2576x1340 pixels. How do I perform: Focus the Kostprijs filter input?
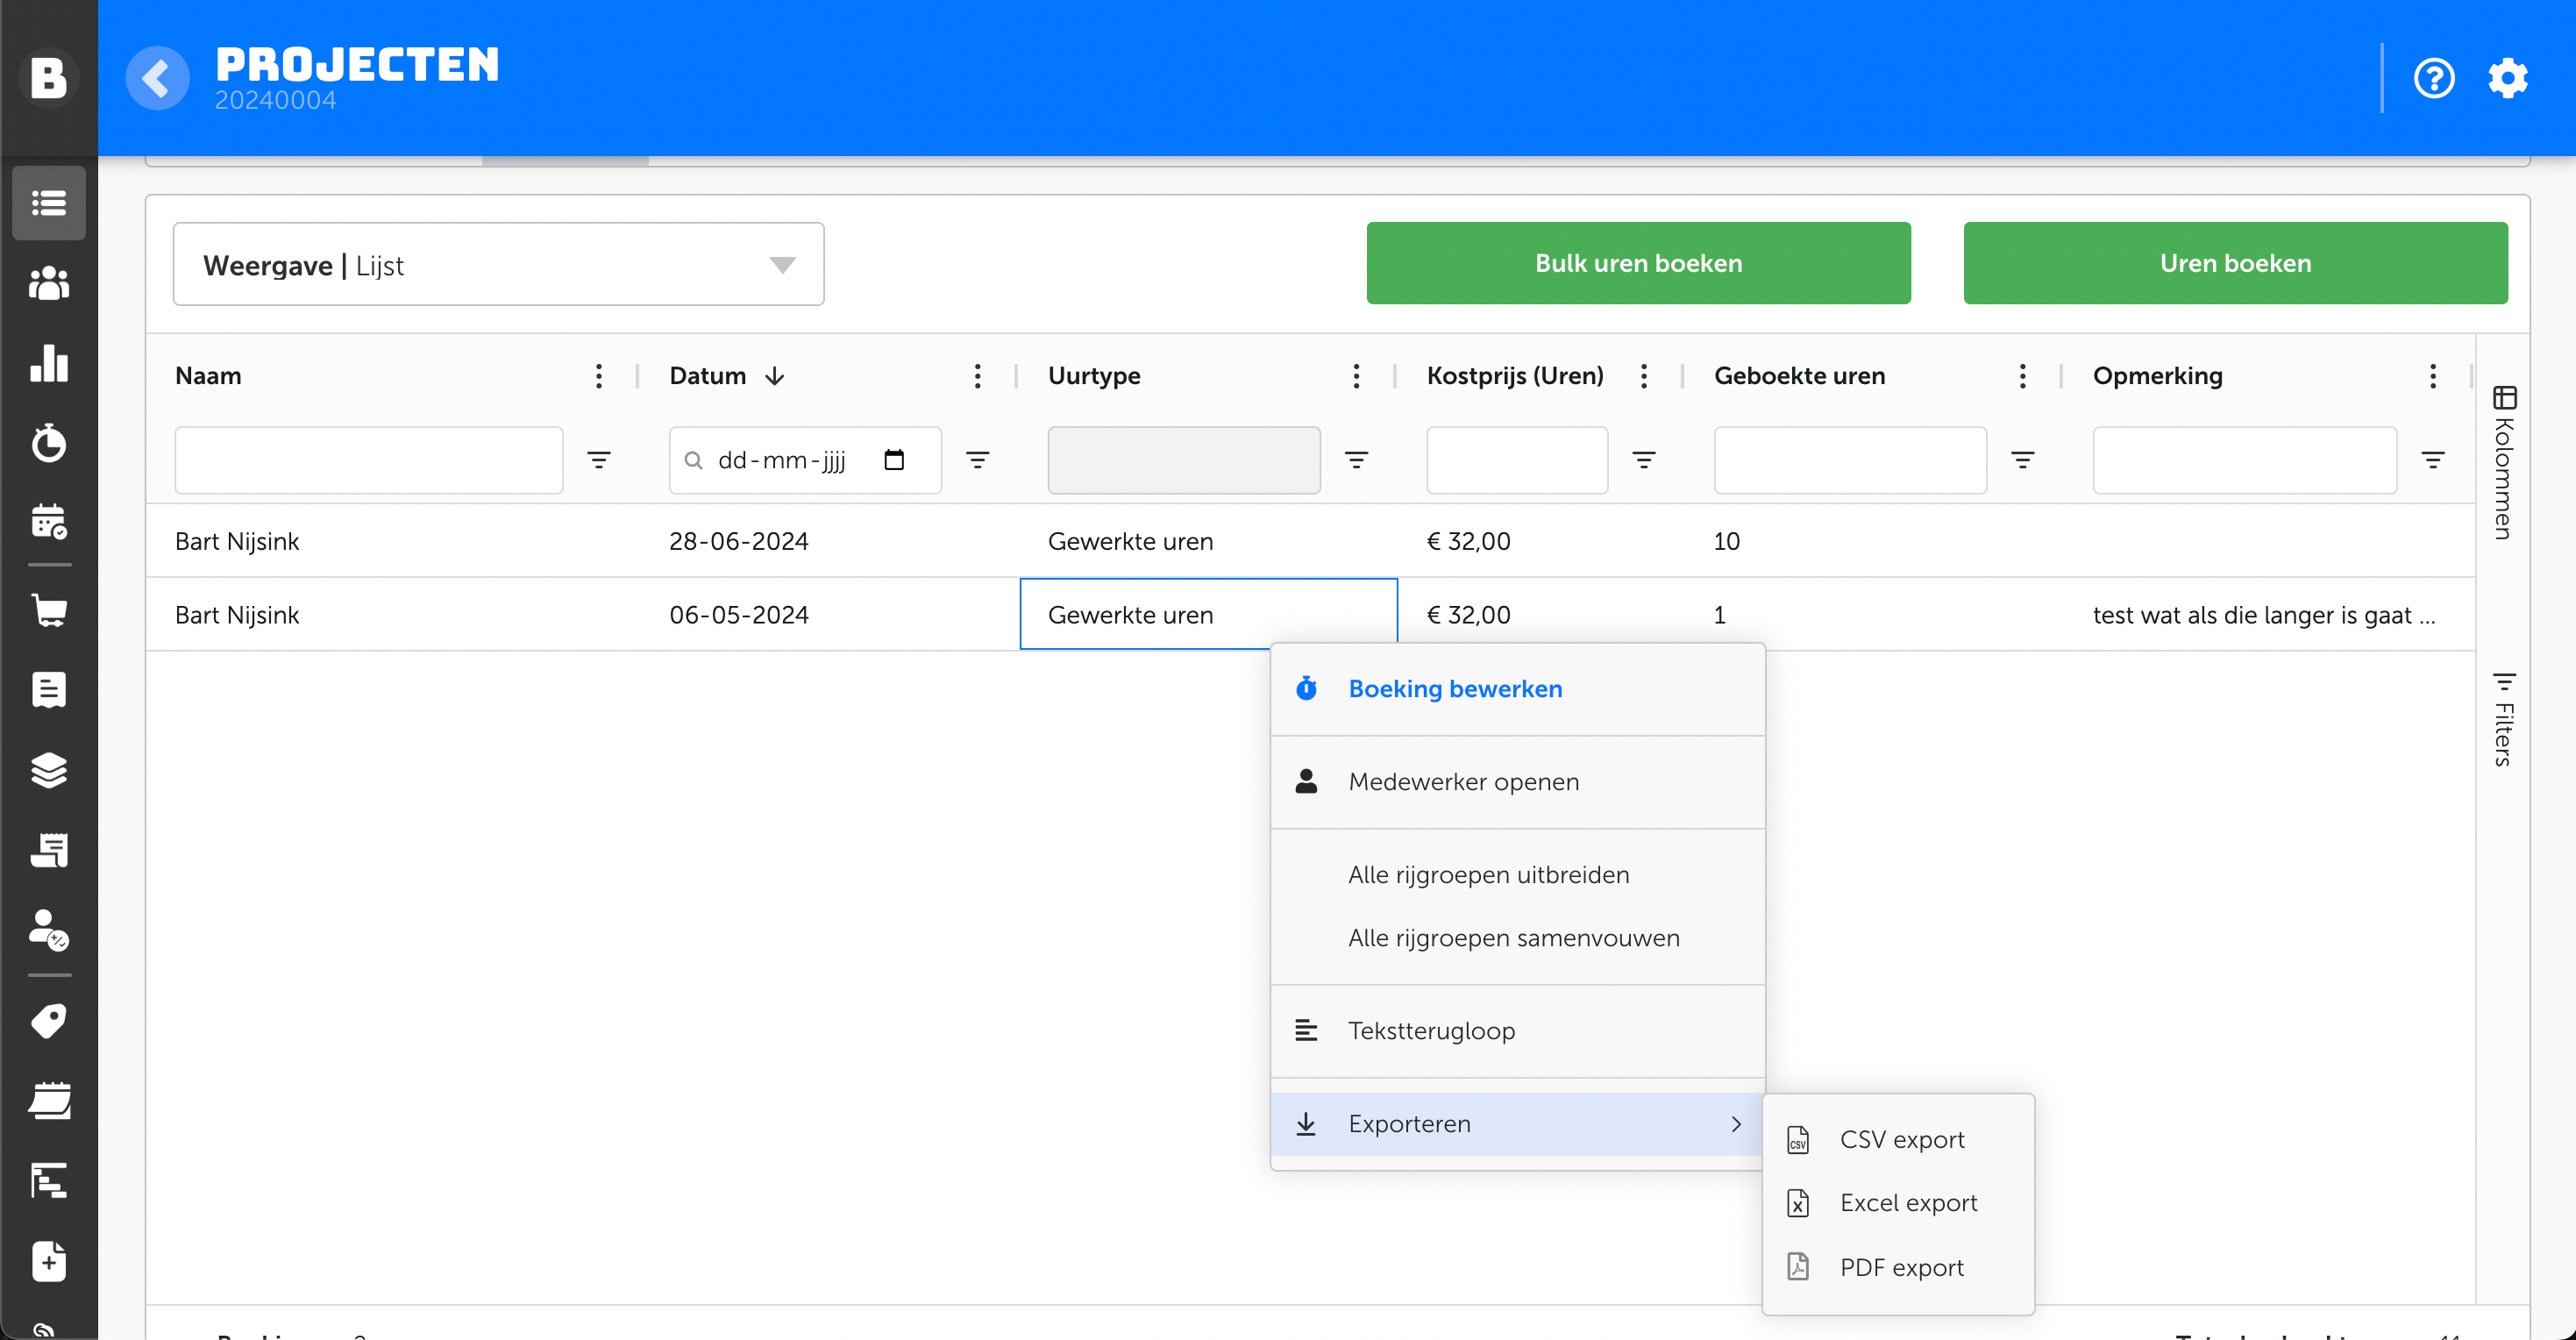tap(1516, 460)
